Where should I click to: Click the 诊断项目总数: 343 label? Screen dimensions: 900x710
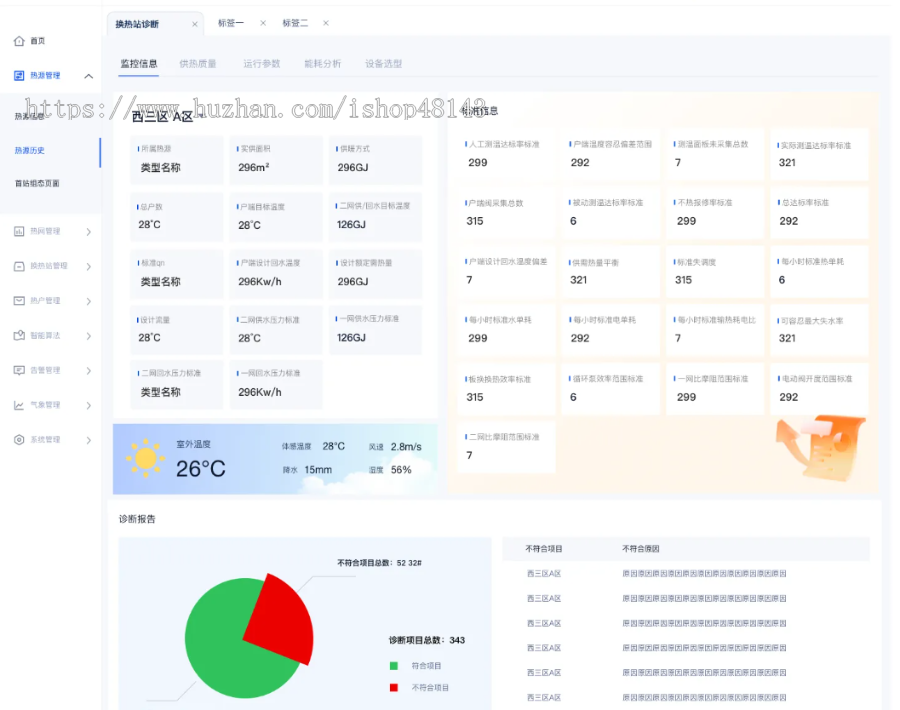tap(427, 640)
